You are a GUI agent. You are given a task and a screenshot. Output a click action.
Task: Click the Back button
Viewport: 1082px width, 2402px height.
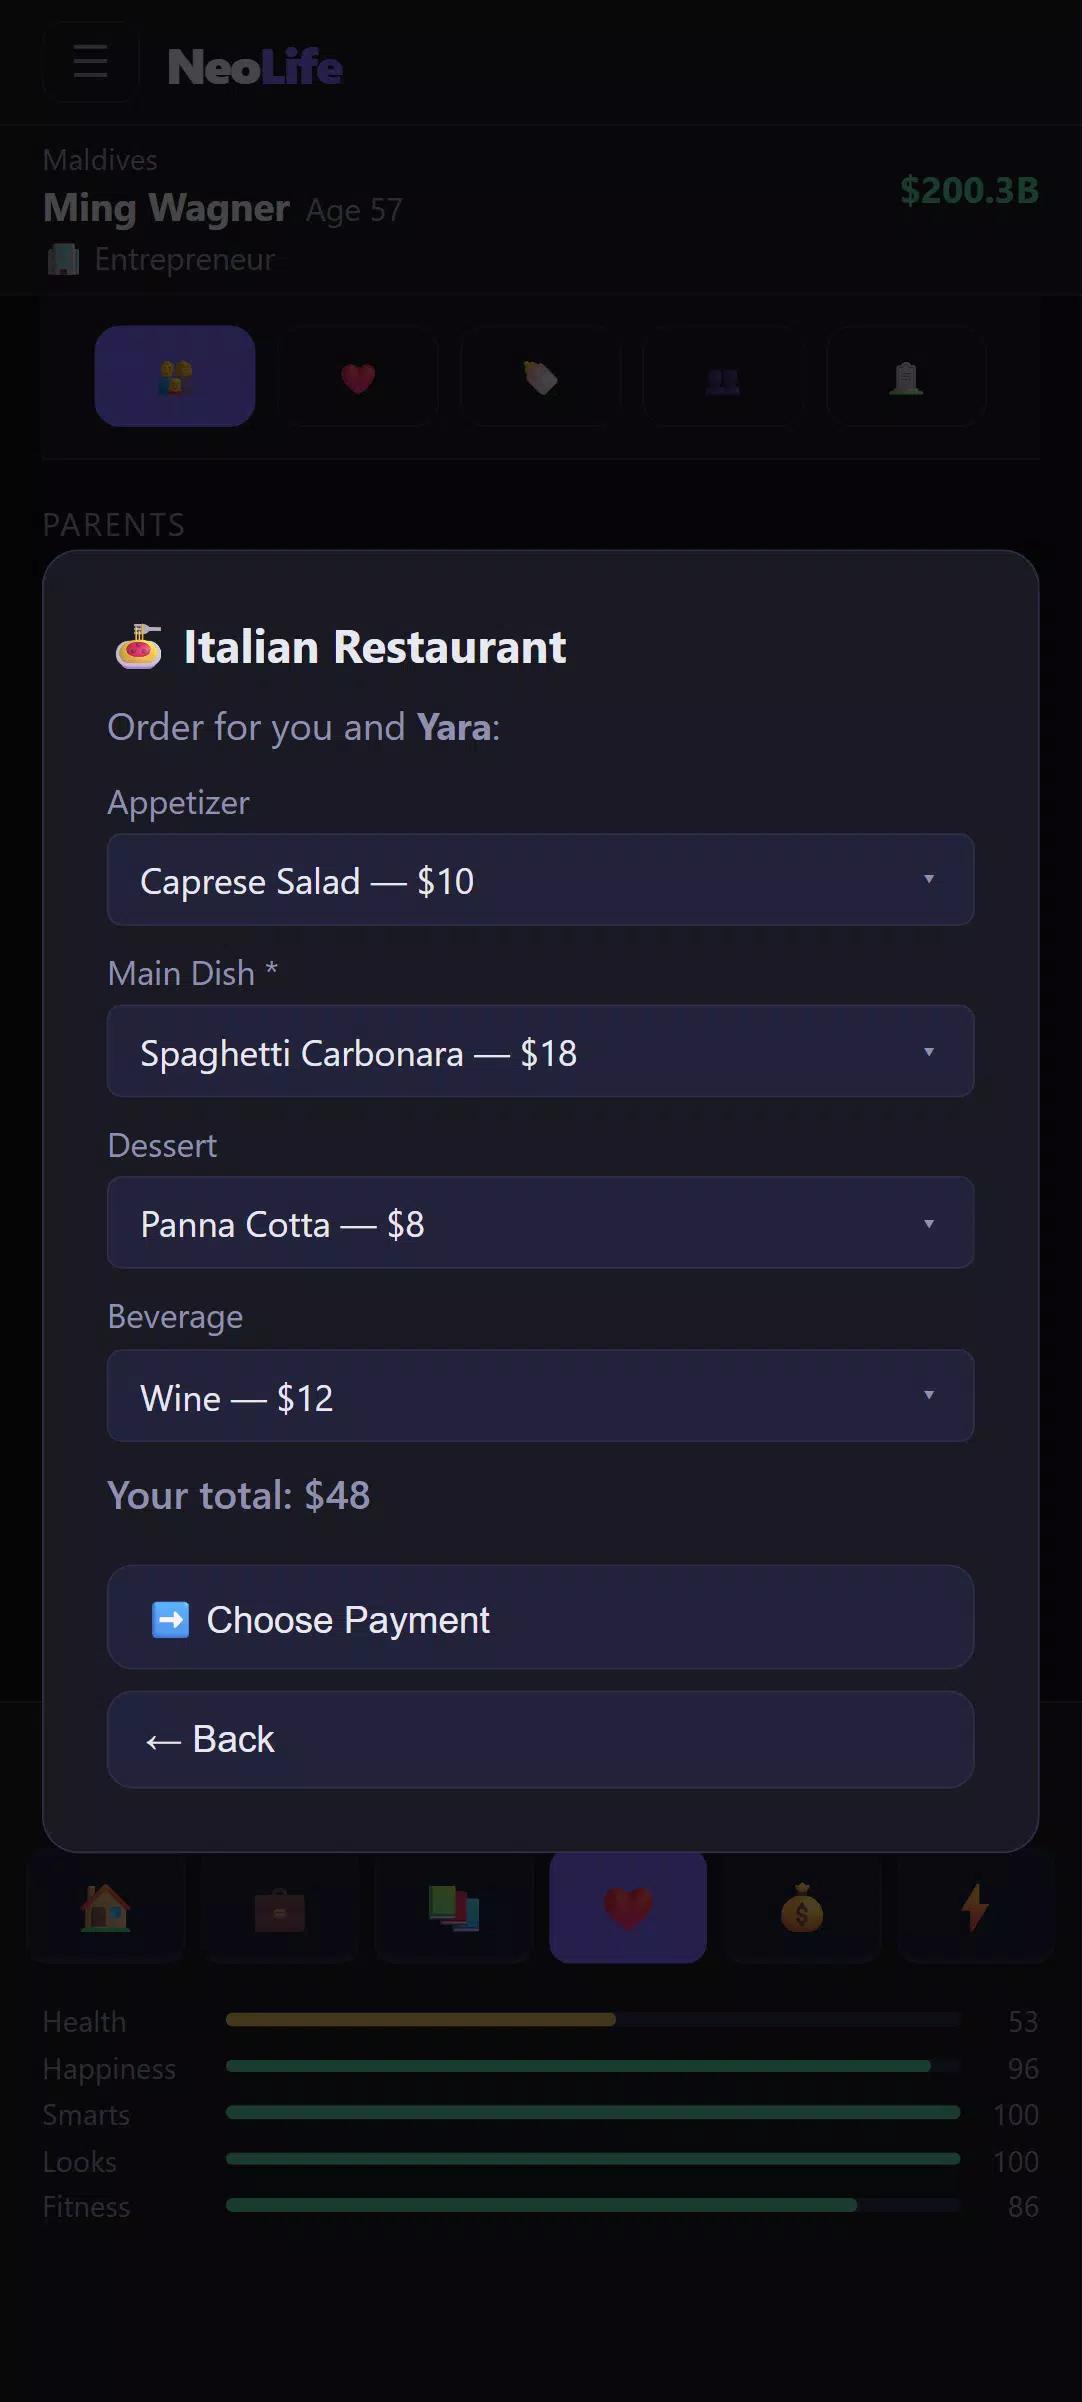[541, 1740]
